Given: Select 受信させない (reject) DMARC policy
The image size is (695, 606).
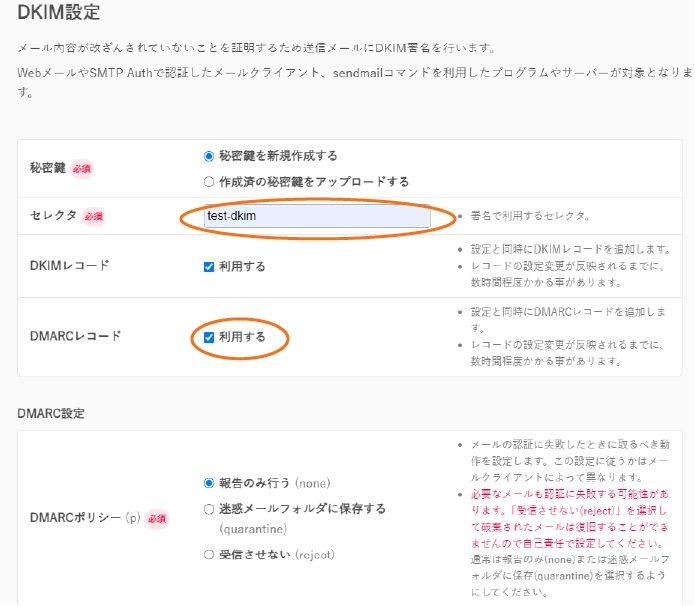Looking at the screenshot, I should [x=209, y=555].
